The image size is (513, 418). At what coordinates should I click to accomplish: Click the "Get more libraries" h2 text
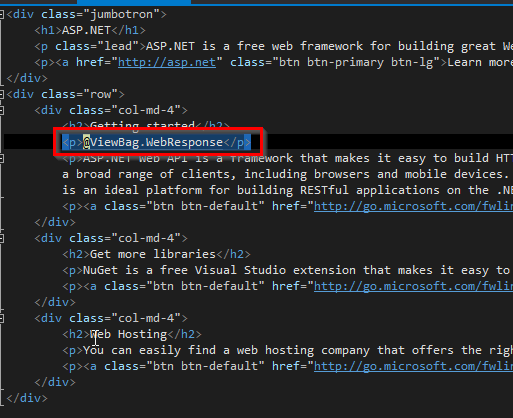[153, 254]
